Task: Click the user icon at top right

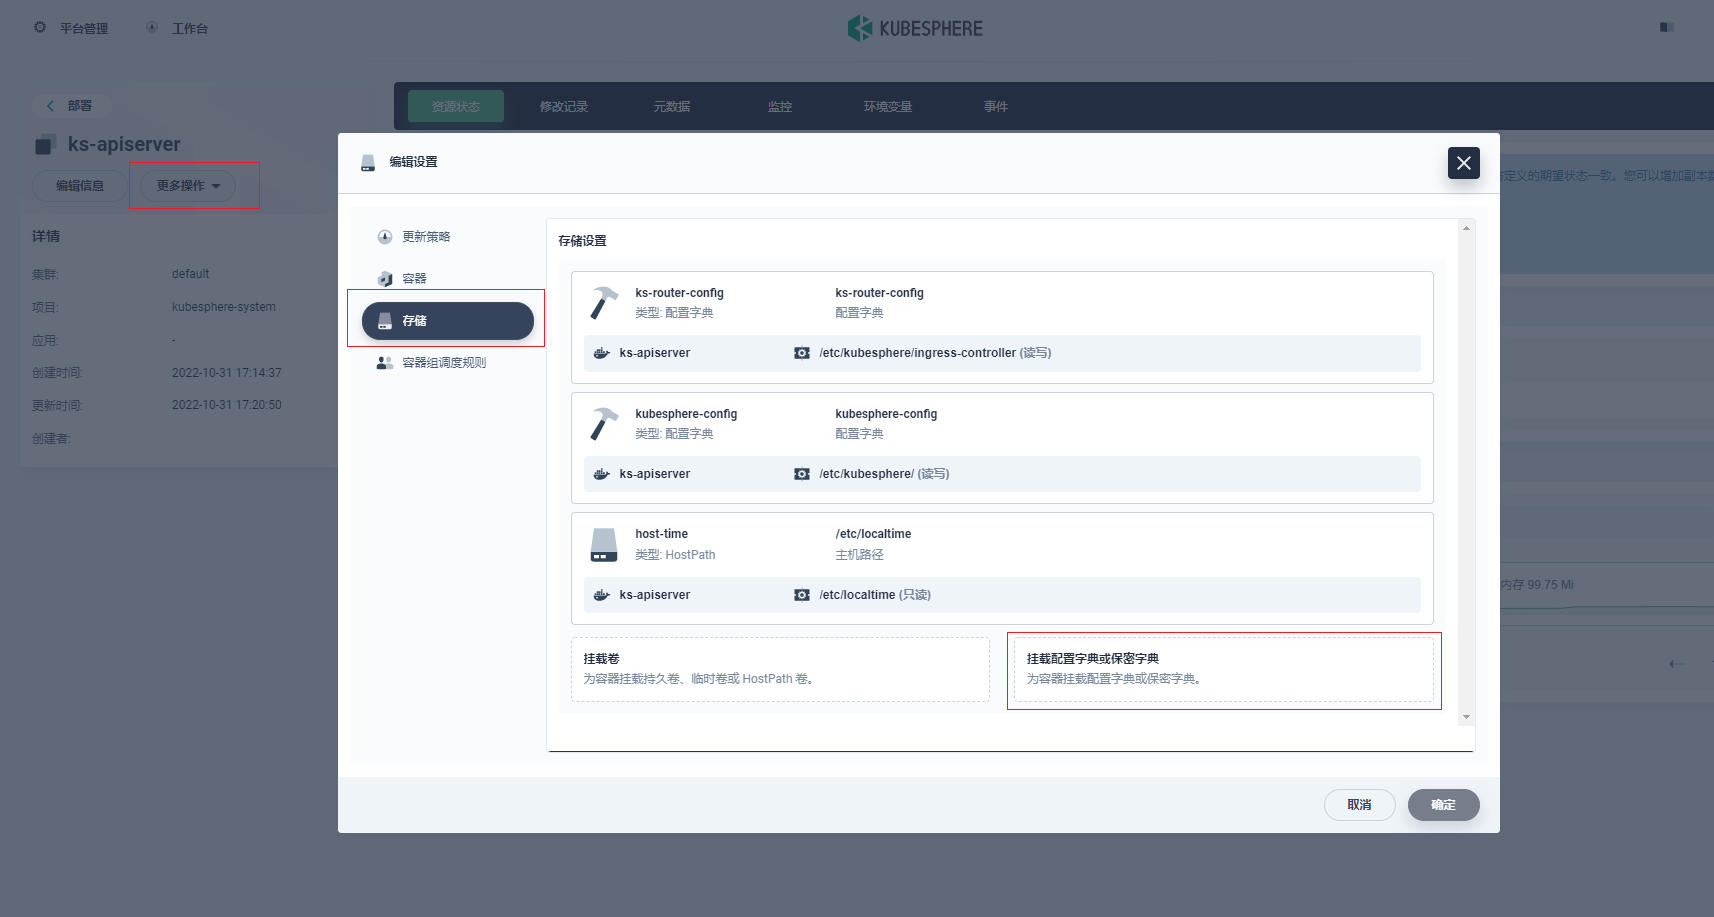Action: (1666, 27)
